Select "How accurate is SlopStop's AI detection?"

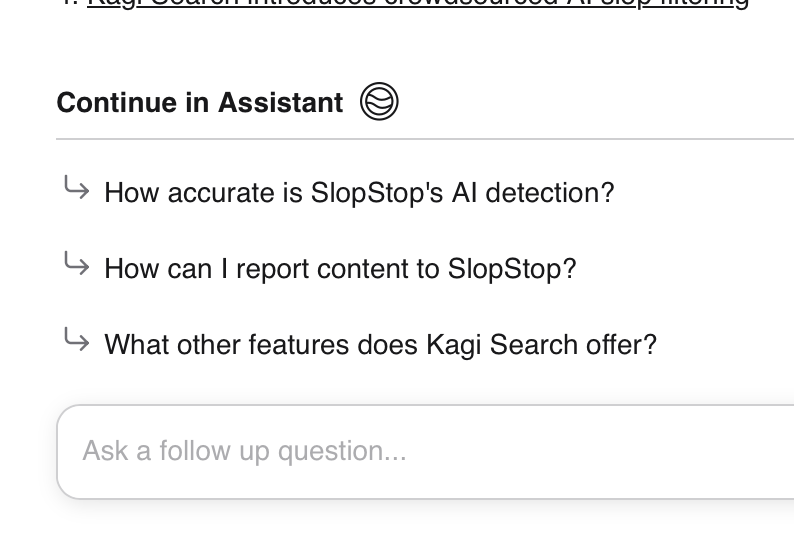[x=359, y=192]
